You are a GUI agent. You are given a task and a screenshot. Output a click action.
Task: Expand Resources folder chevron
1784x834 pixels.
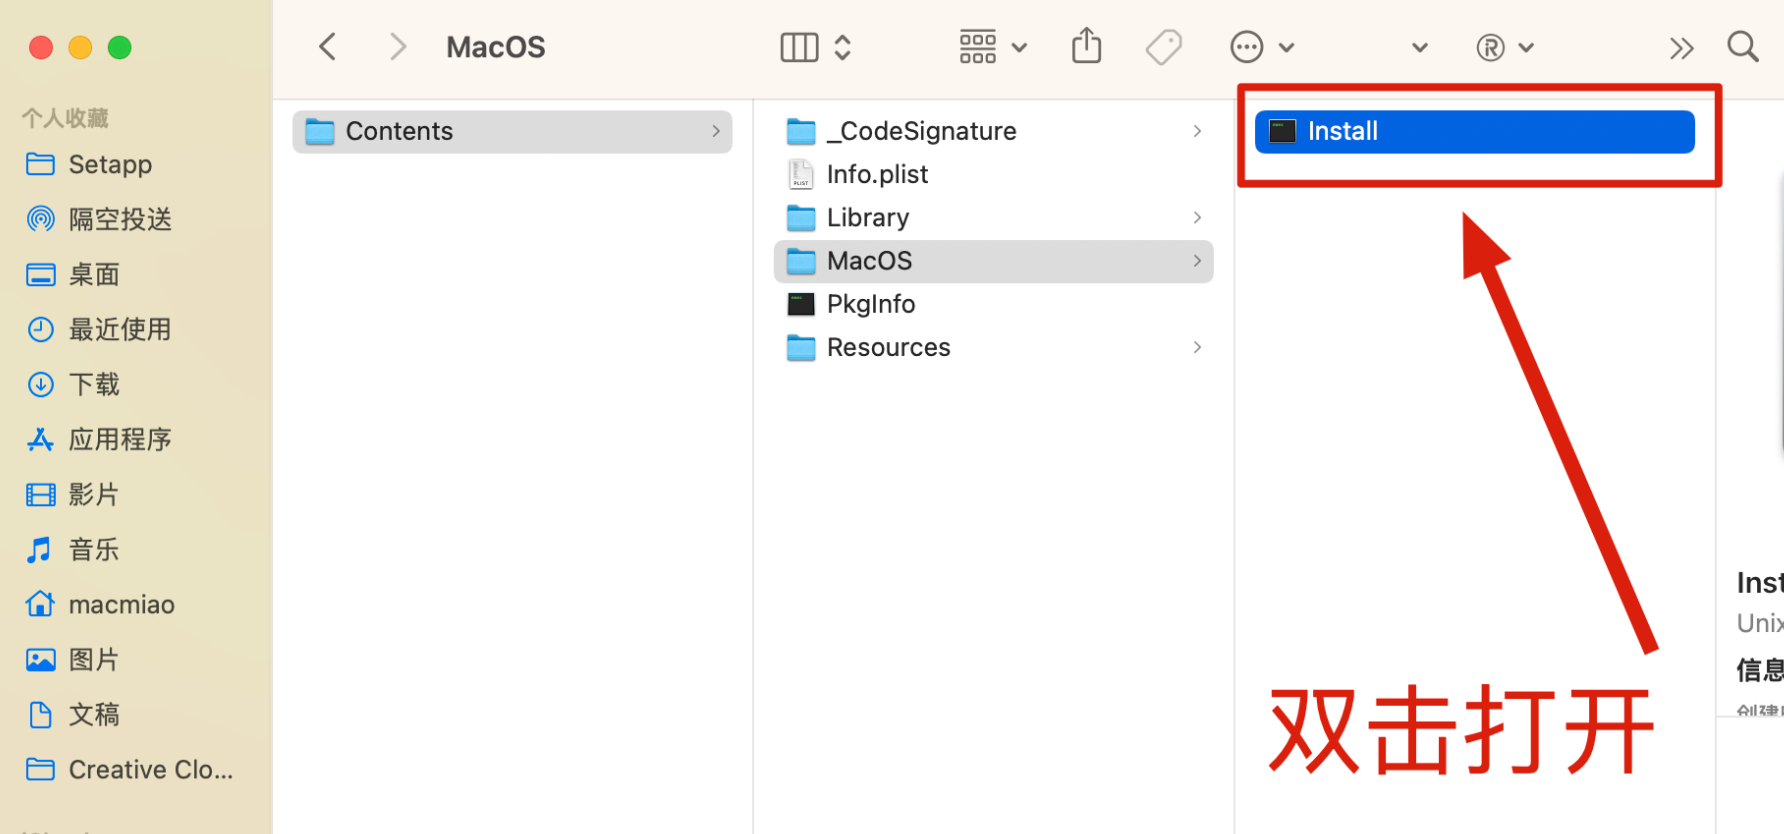point(1197,347)
